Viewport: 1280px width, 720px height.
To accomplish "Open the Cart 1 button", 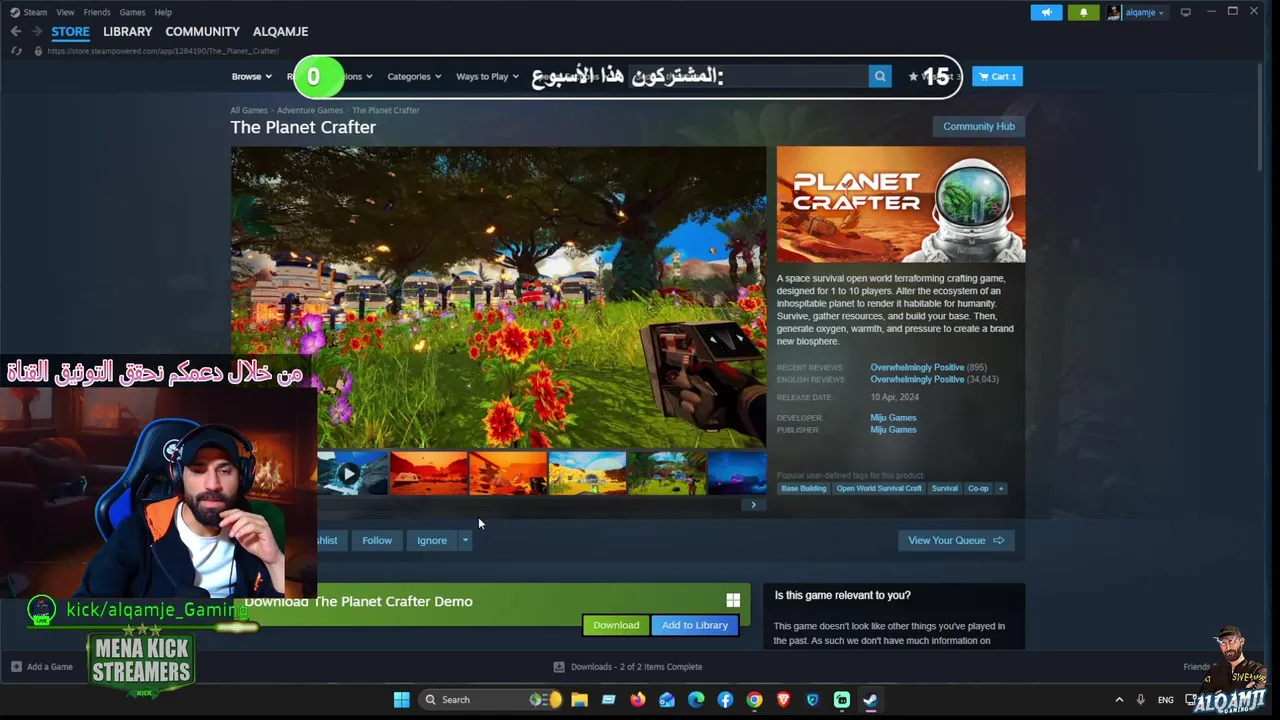I will [x=997, y=76].
